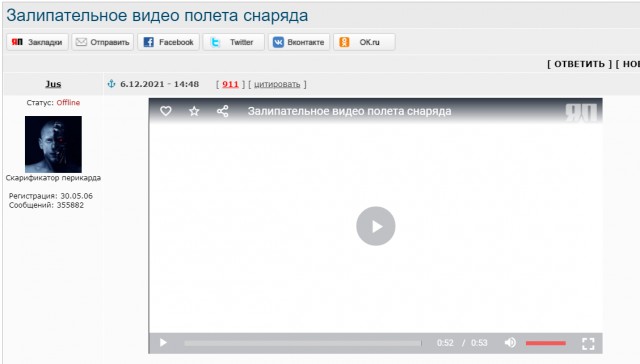The width and height of the screenshot is (640, 364).
Task: Share via the OK.ru button
Action: [364, 42]
